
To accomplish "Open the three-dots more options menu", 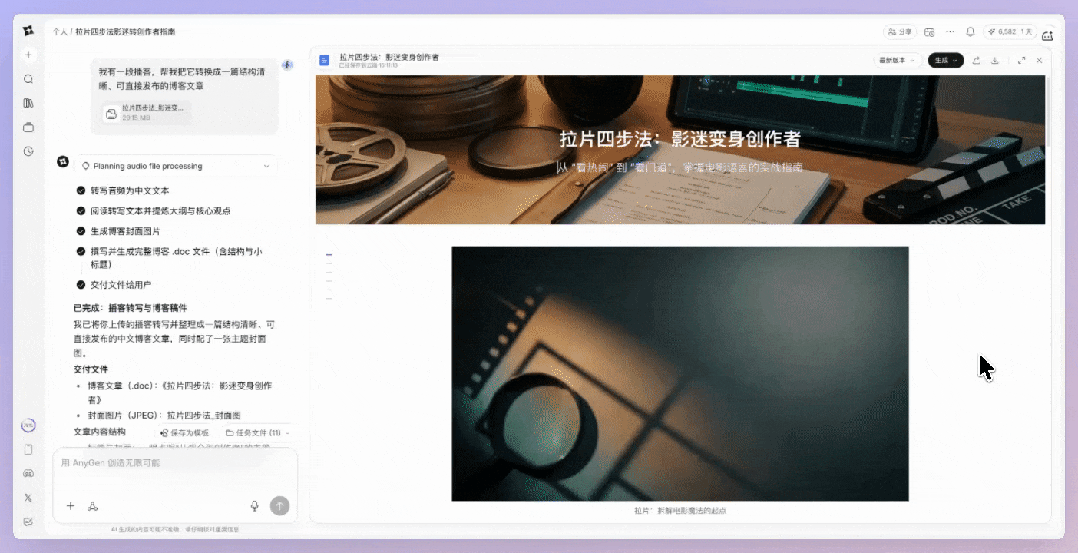I will tap(950, 32).
